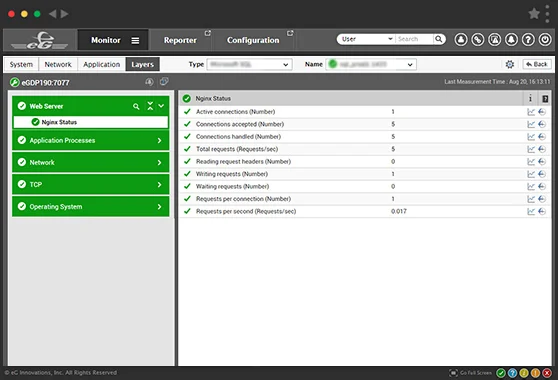Image resolution: width=558 pixels, height=380 pixels.
Task: Click the orange major alarm filter icon
Action: 535,373
